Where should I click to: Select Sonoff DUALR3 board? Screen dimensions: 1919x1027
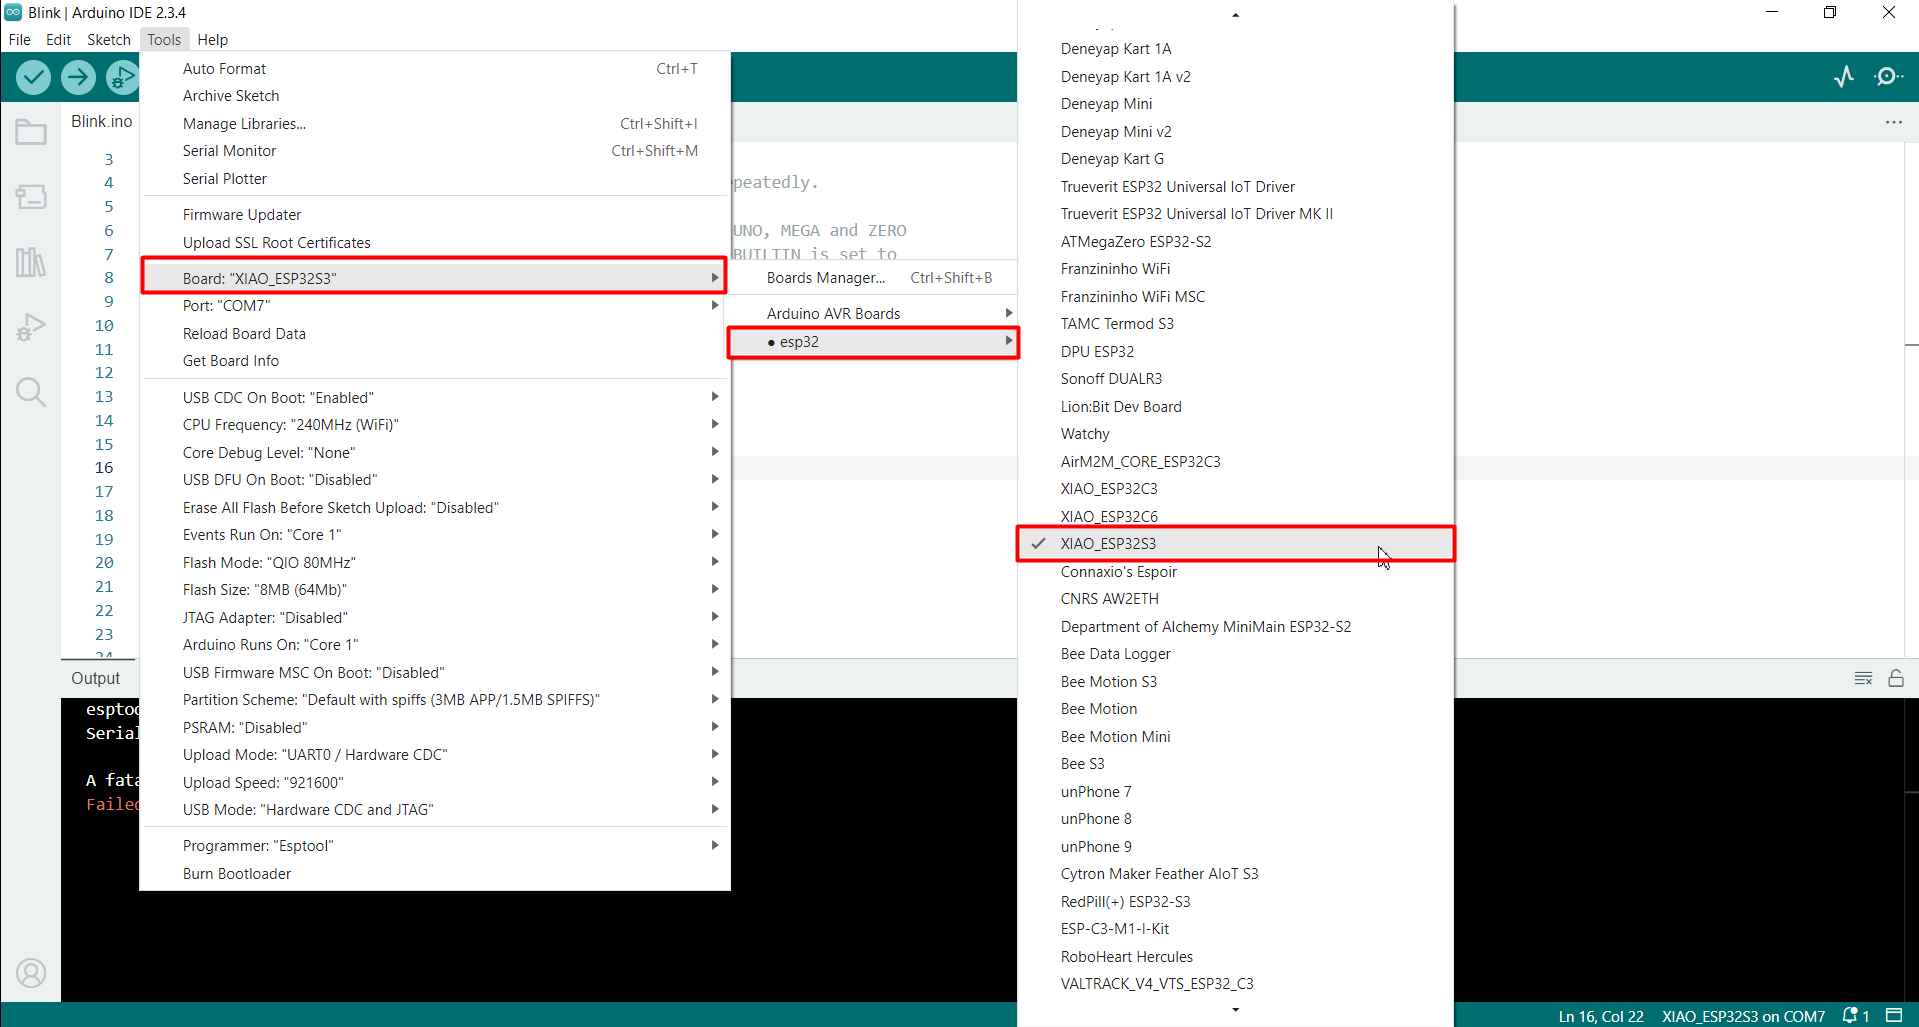coord(1235,379)
